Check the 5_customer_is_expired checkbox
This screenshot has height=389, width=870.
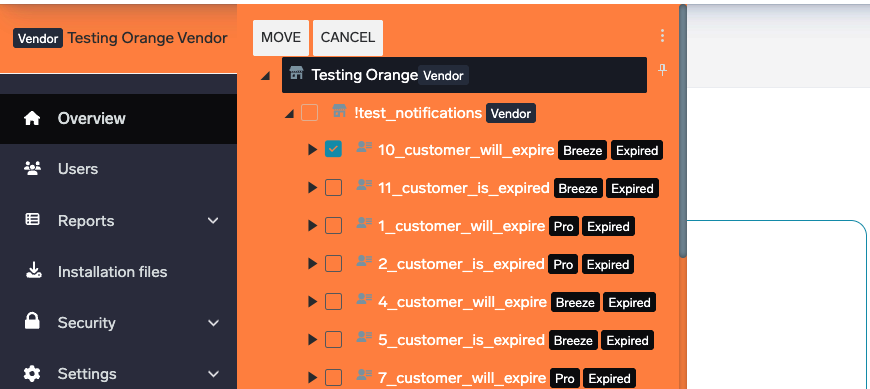coord(333,340)
